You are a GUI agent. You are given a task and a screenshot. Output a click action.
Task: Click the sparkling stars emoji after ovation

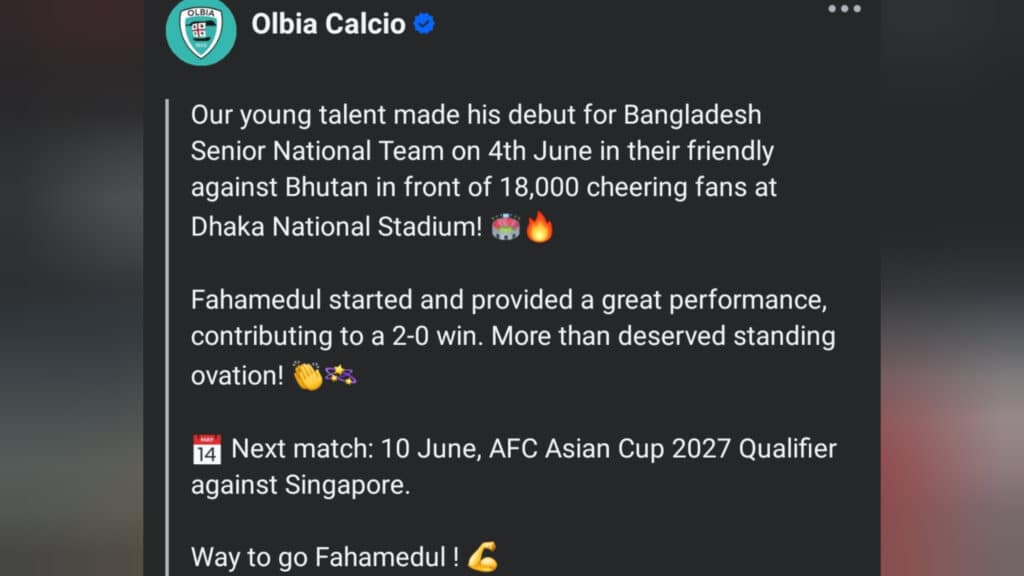(340, 375)
